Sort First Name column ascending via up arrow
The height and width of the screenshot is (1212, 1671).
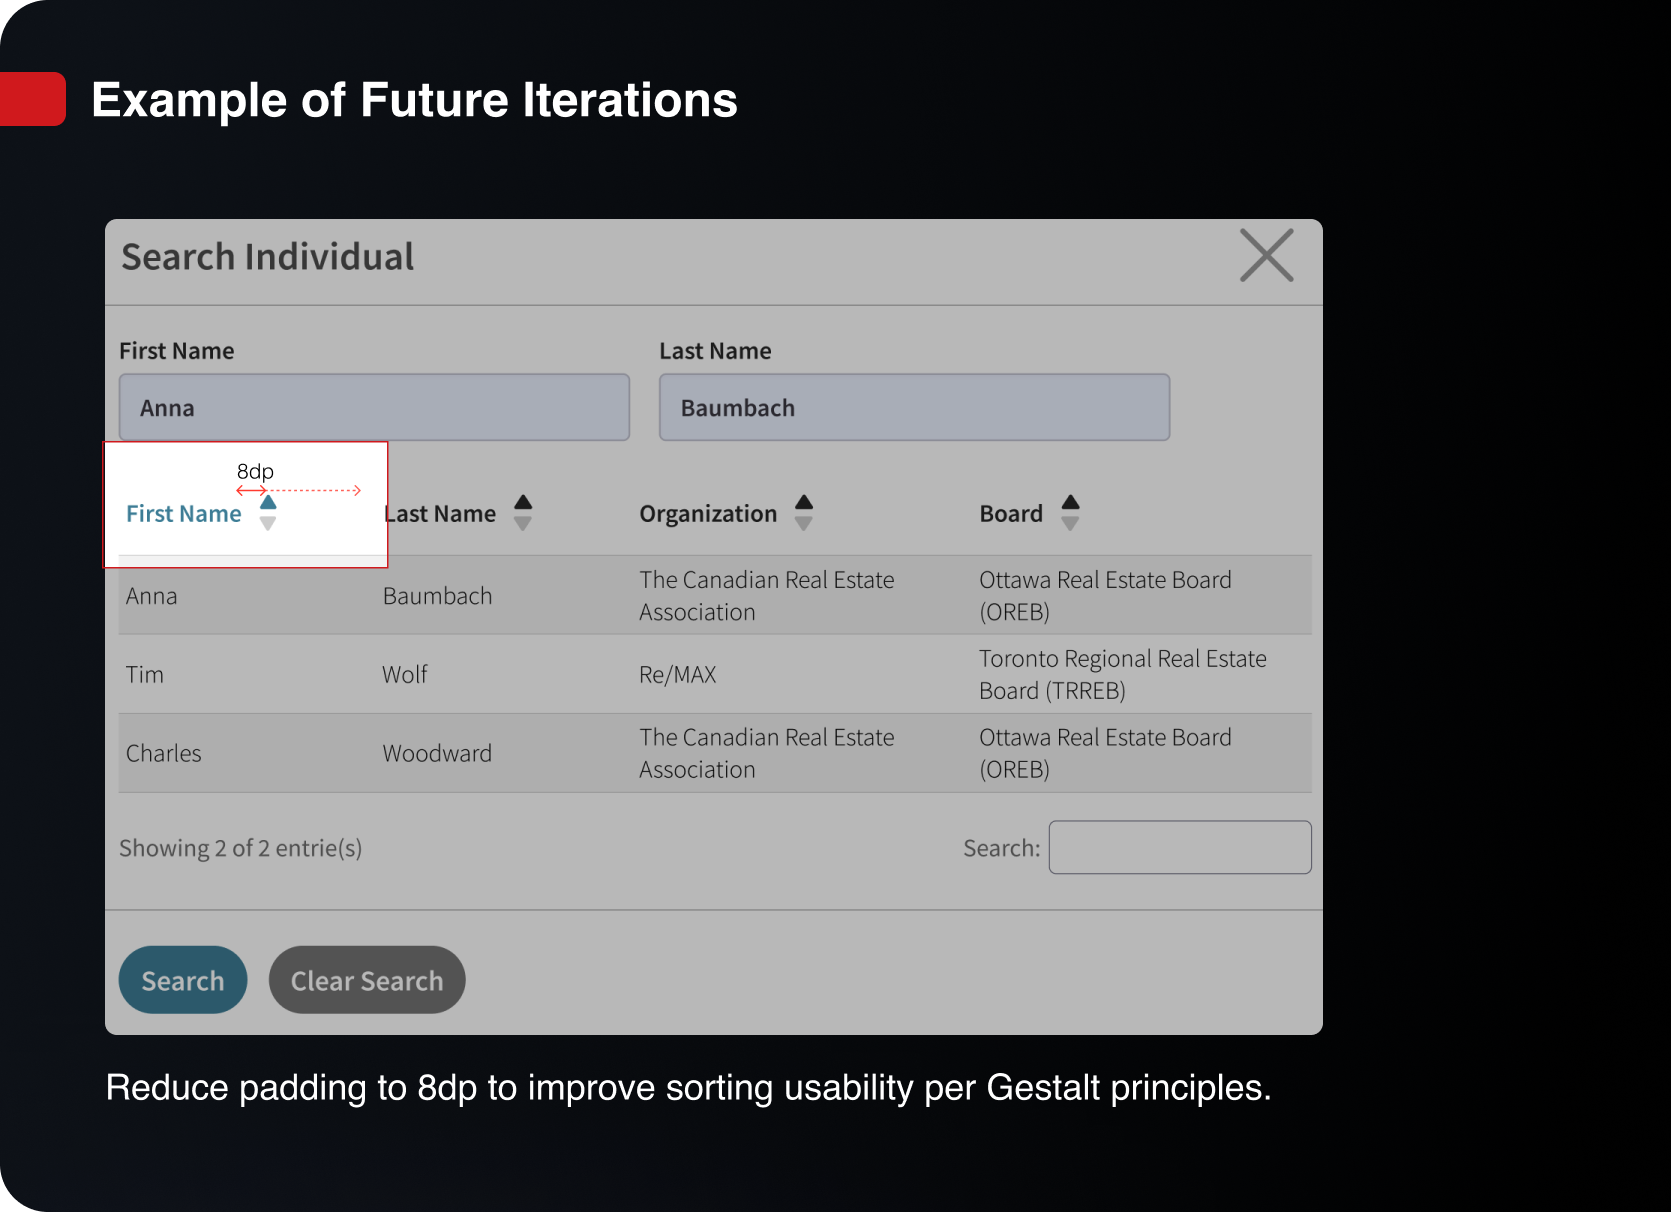[268, 503]
